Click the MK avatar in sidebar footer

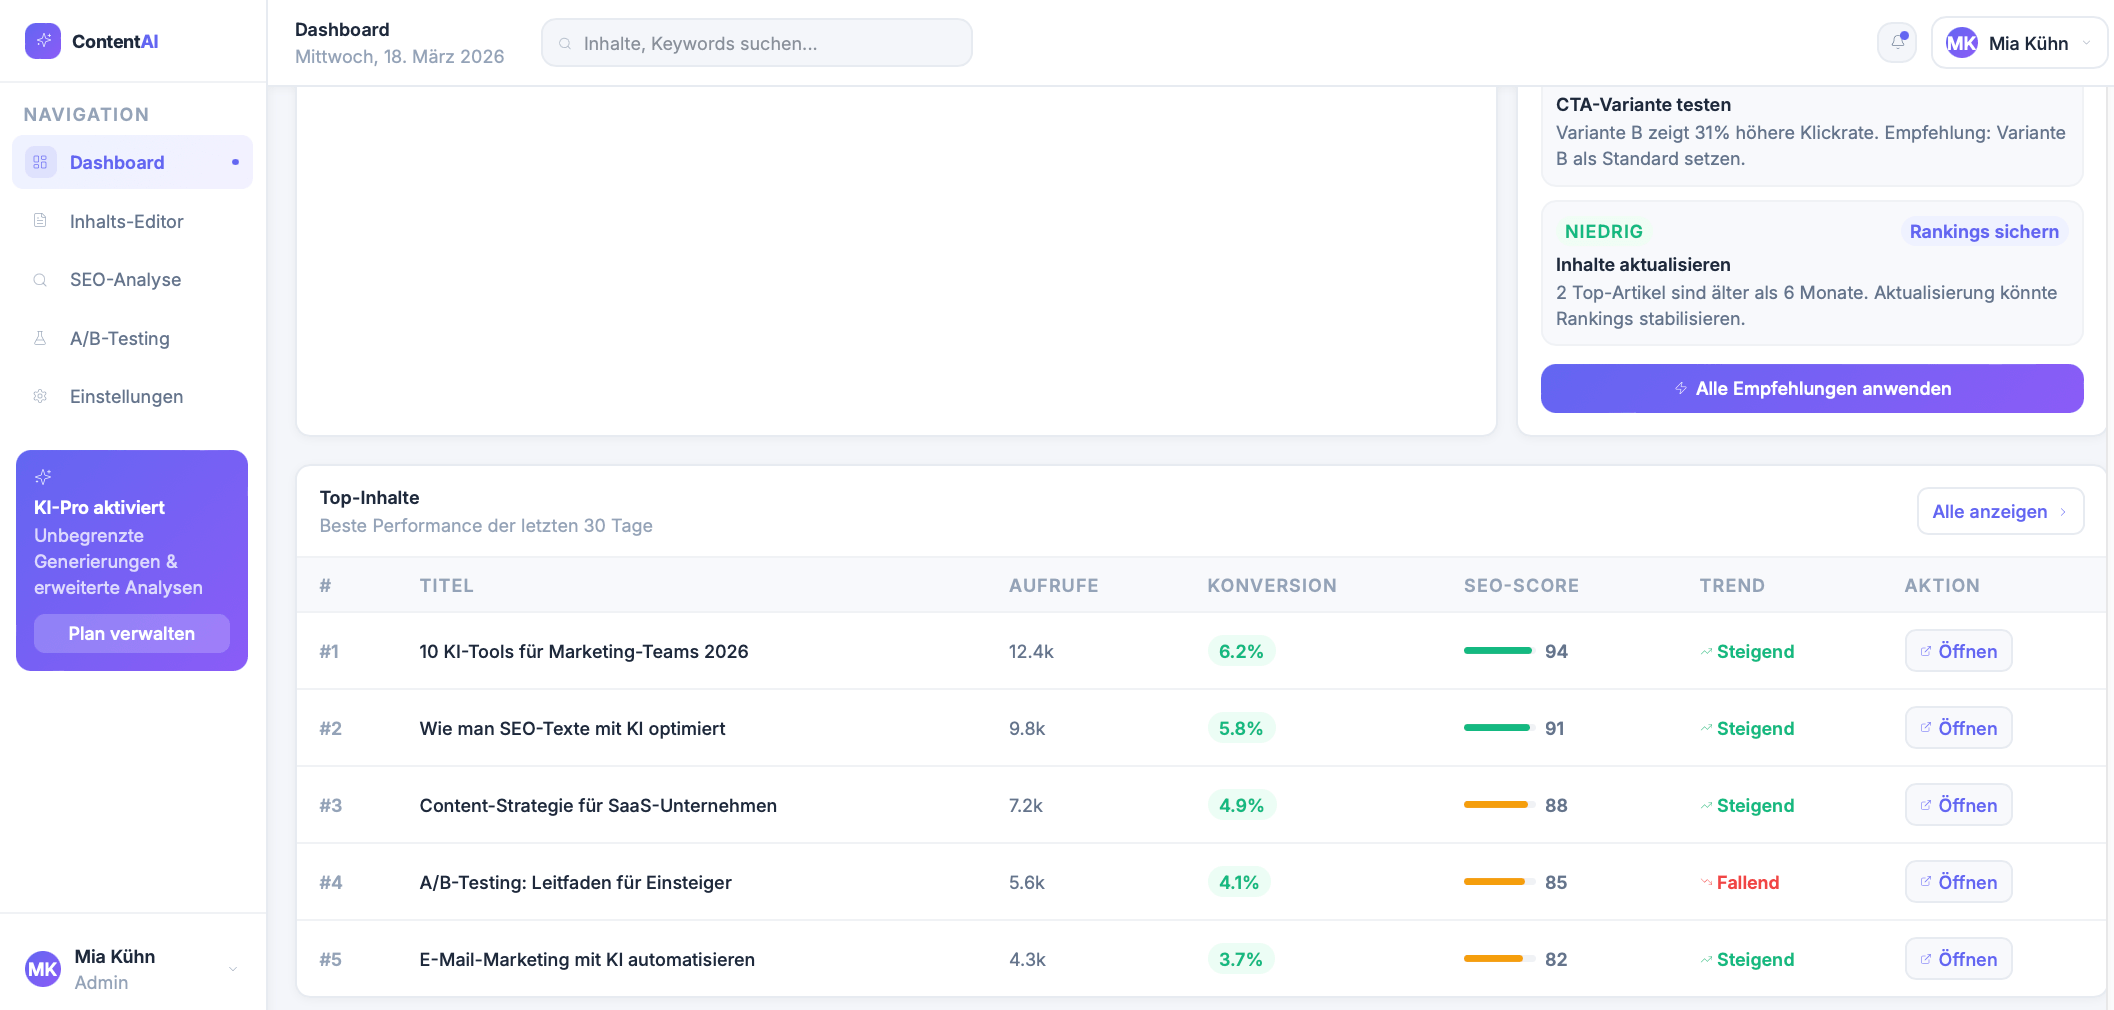point(43,968)
